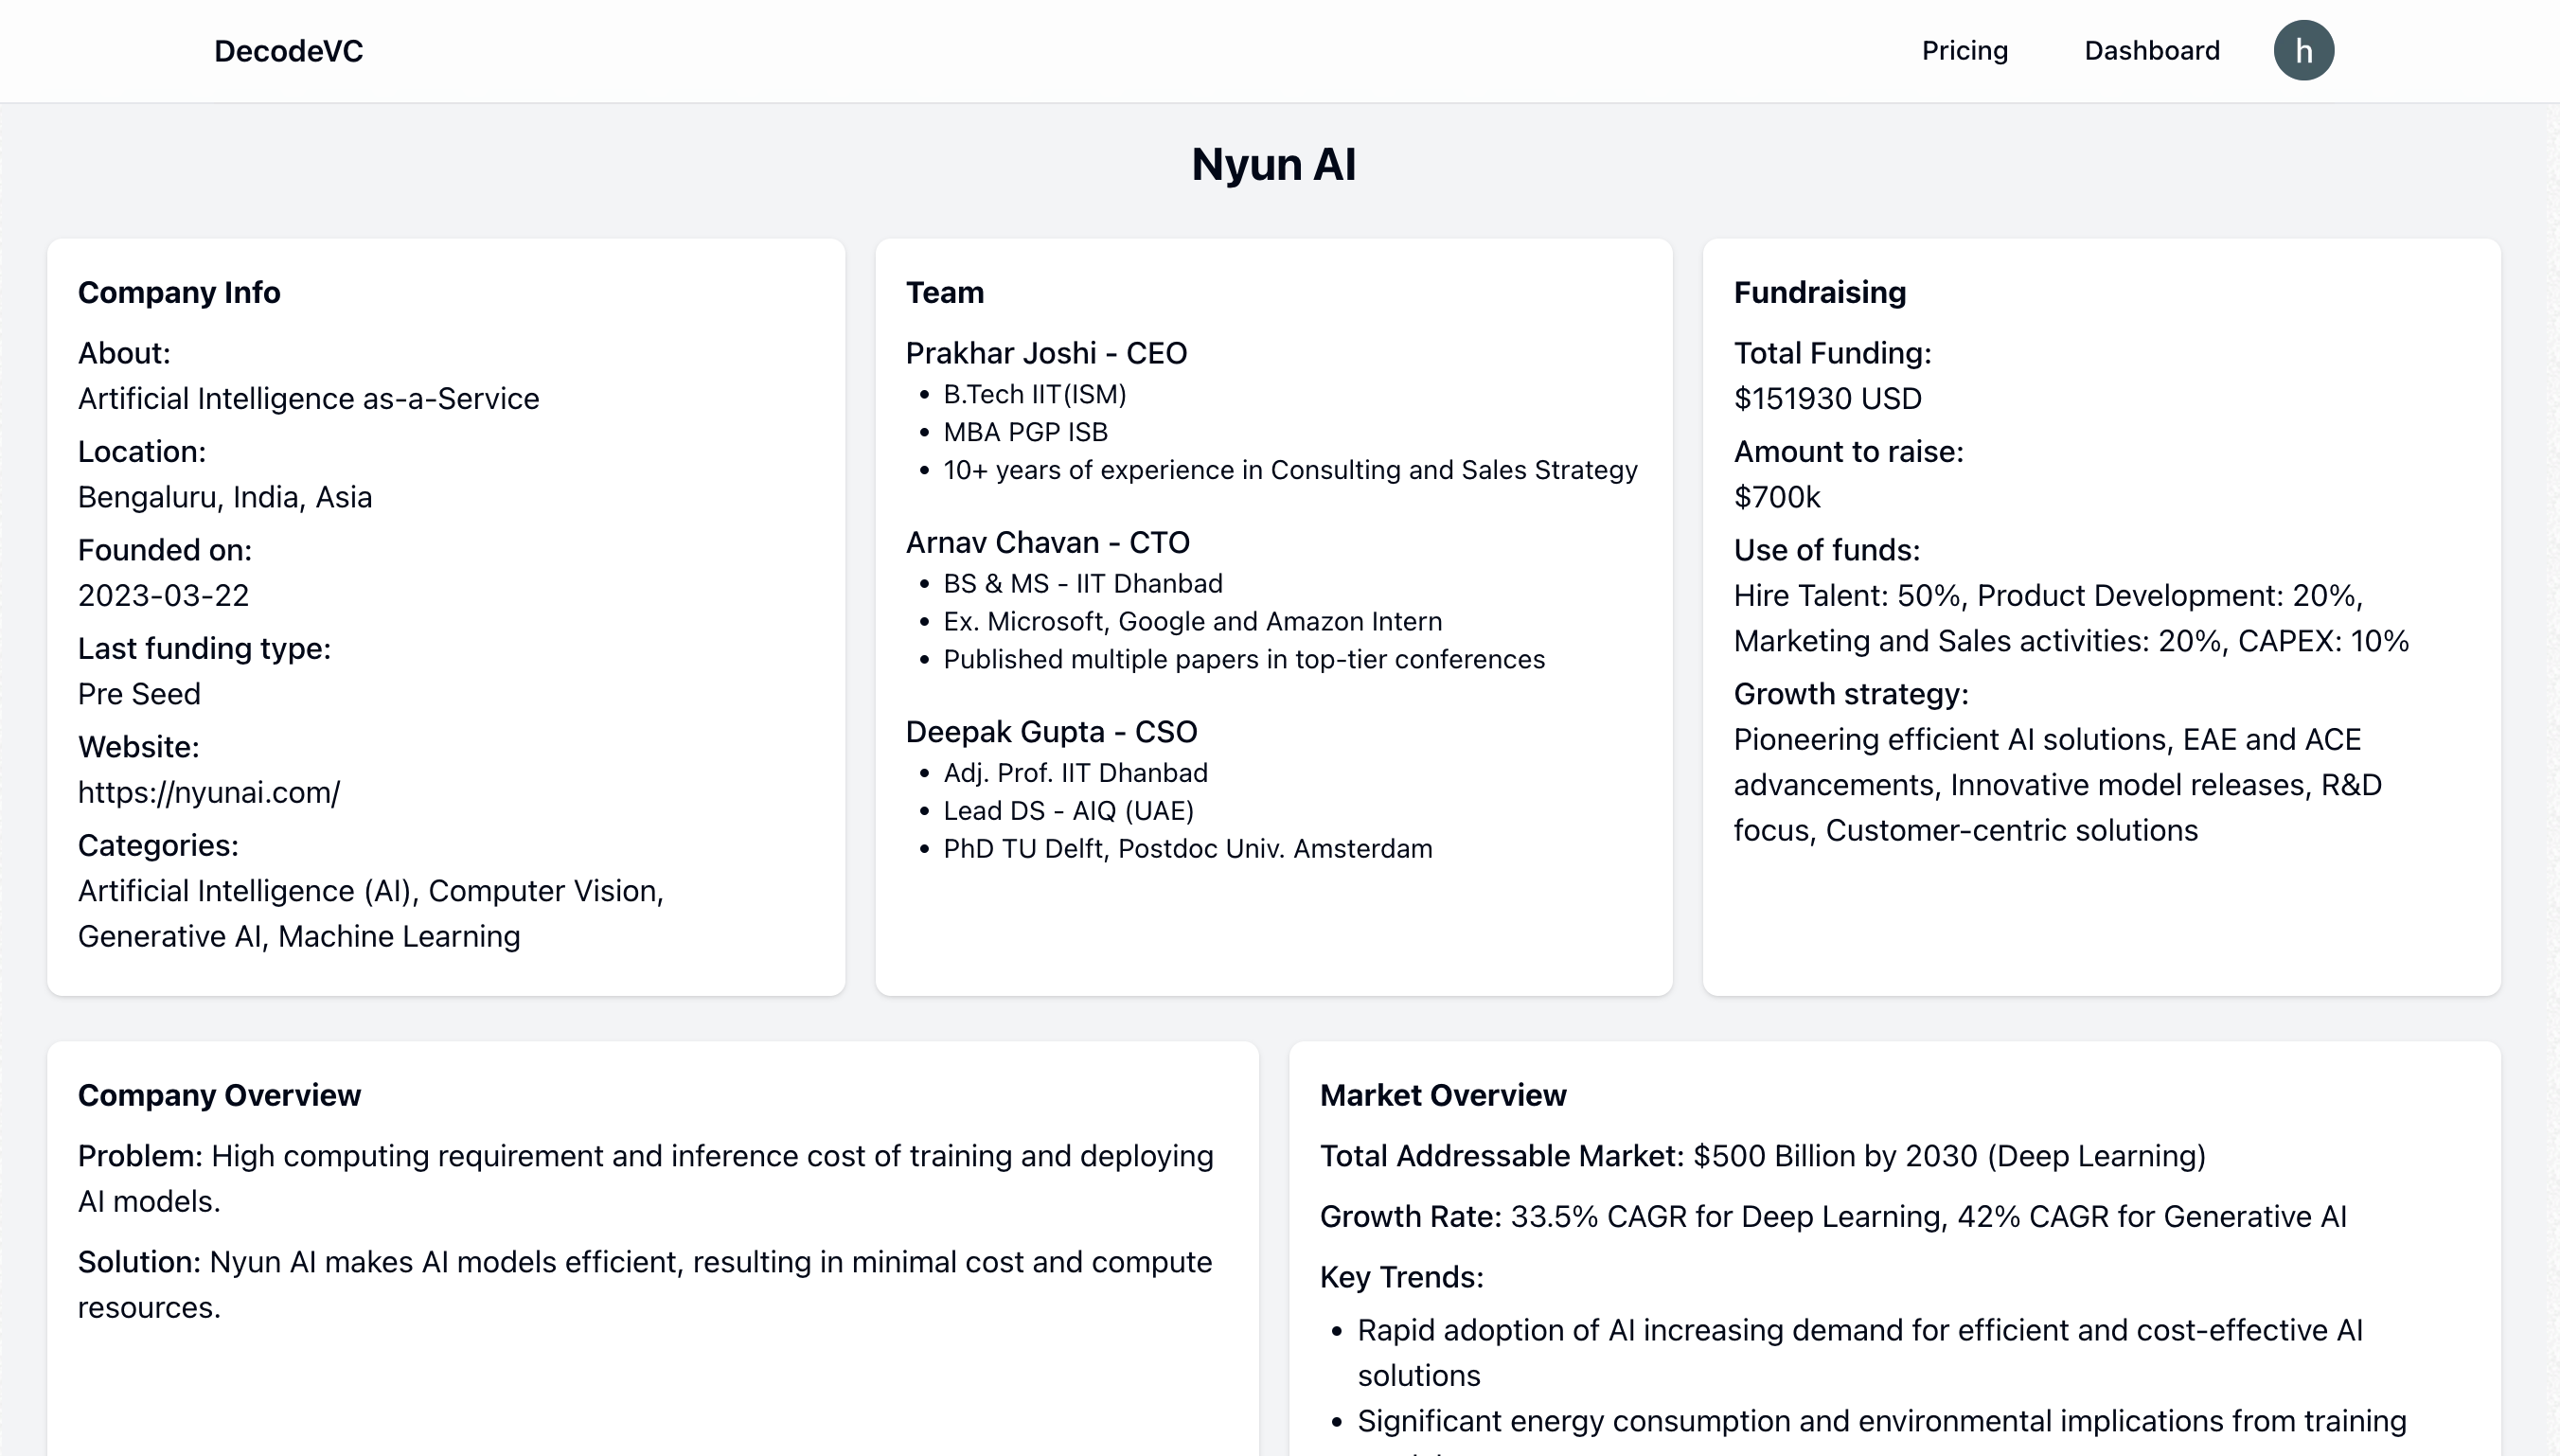Click the total funding '$151930 USD'

click(x=1827, y=398)
